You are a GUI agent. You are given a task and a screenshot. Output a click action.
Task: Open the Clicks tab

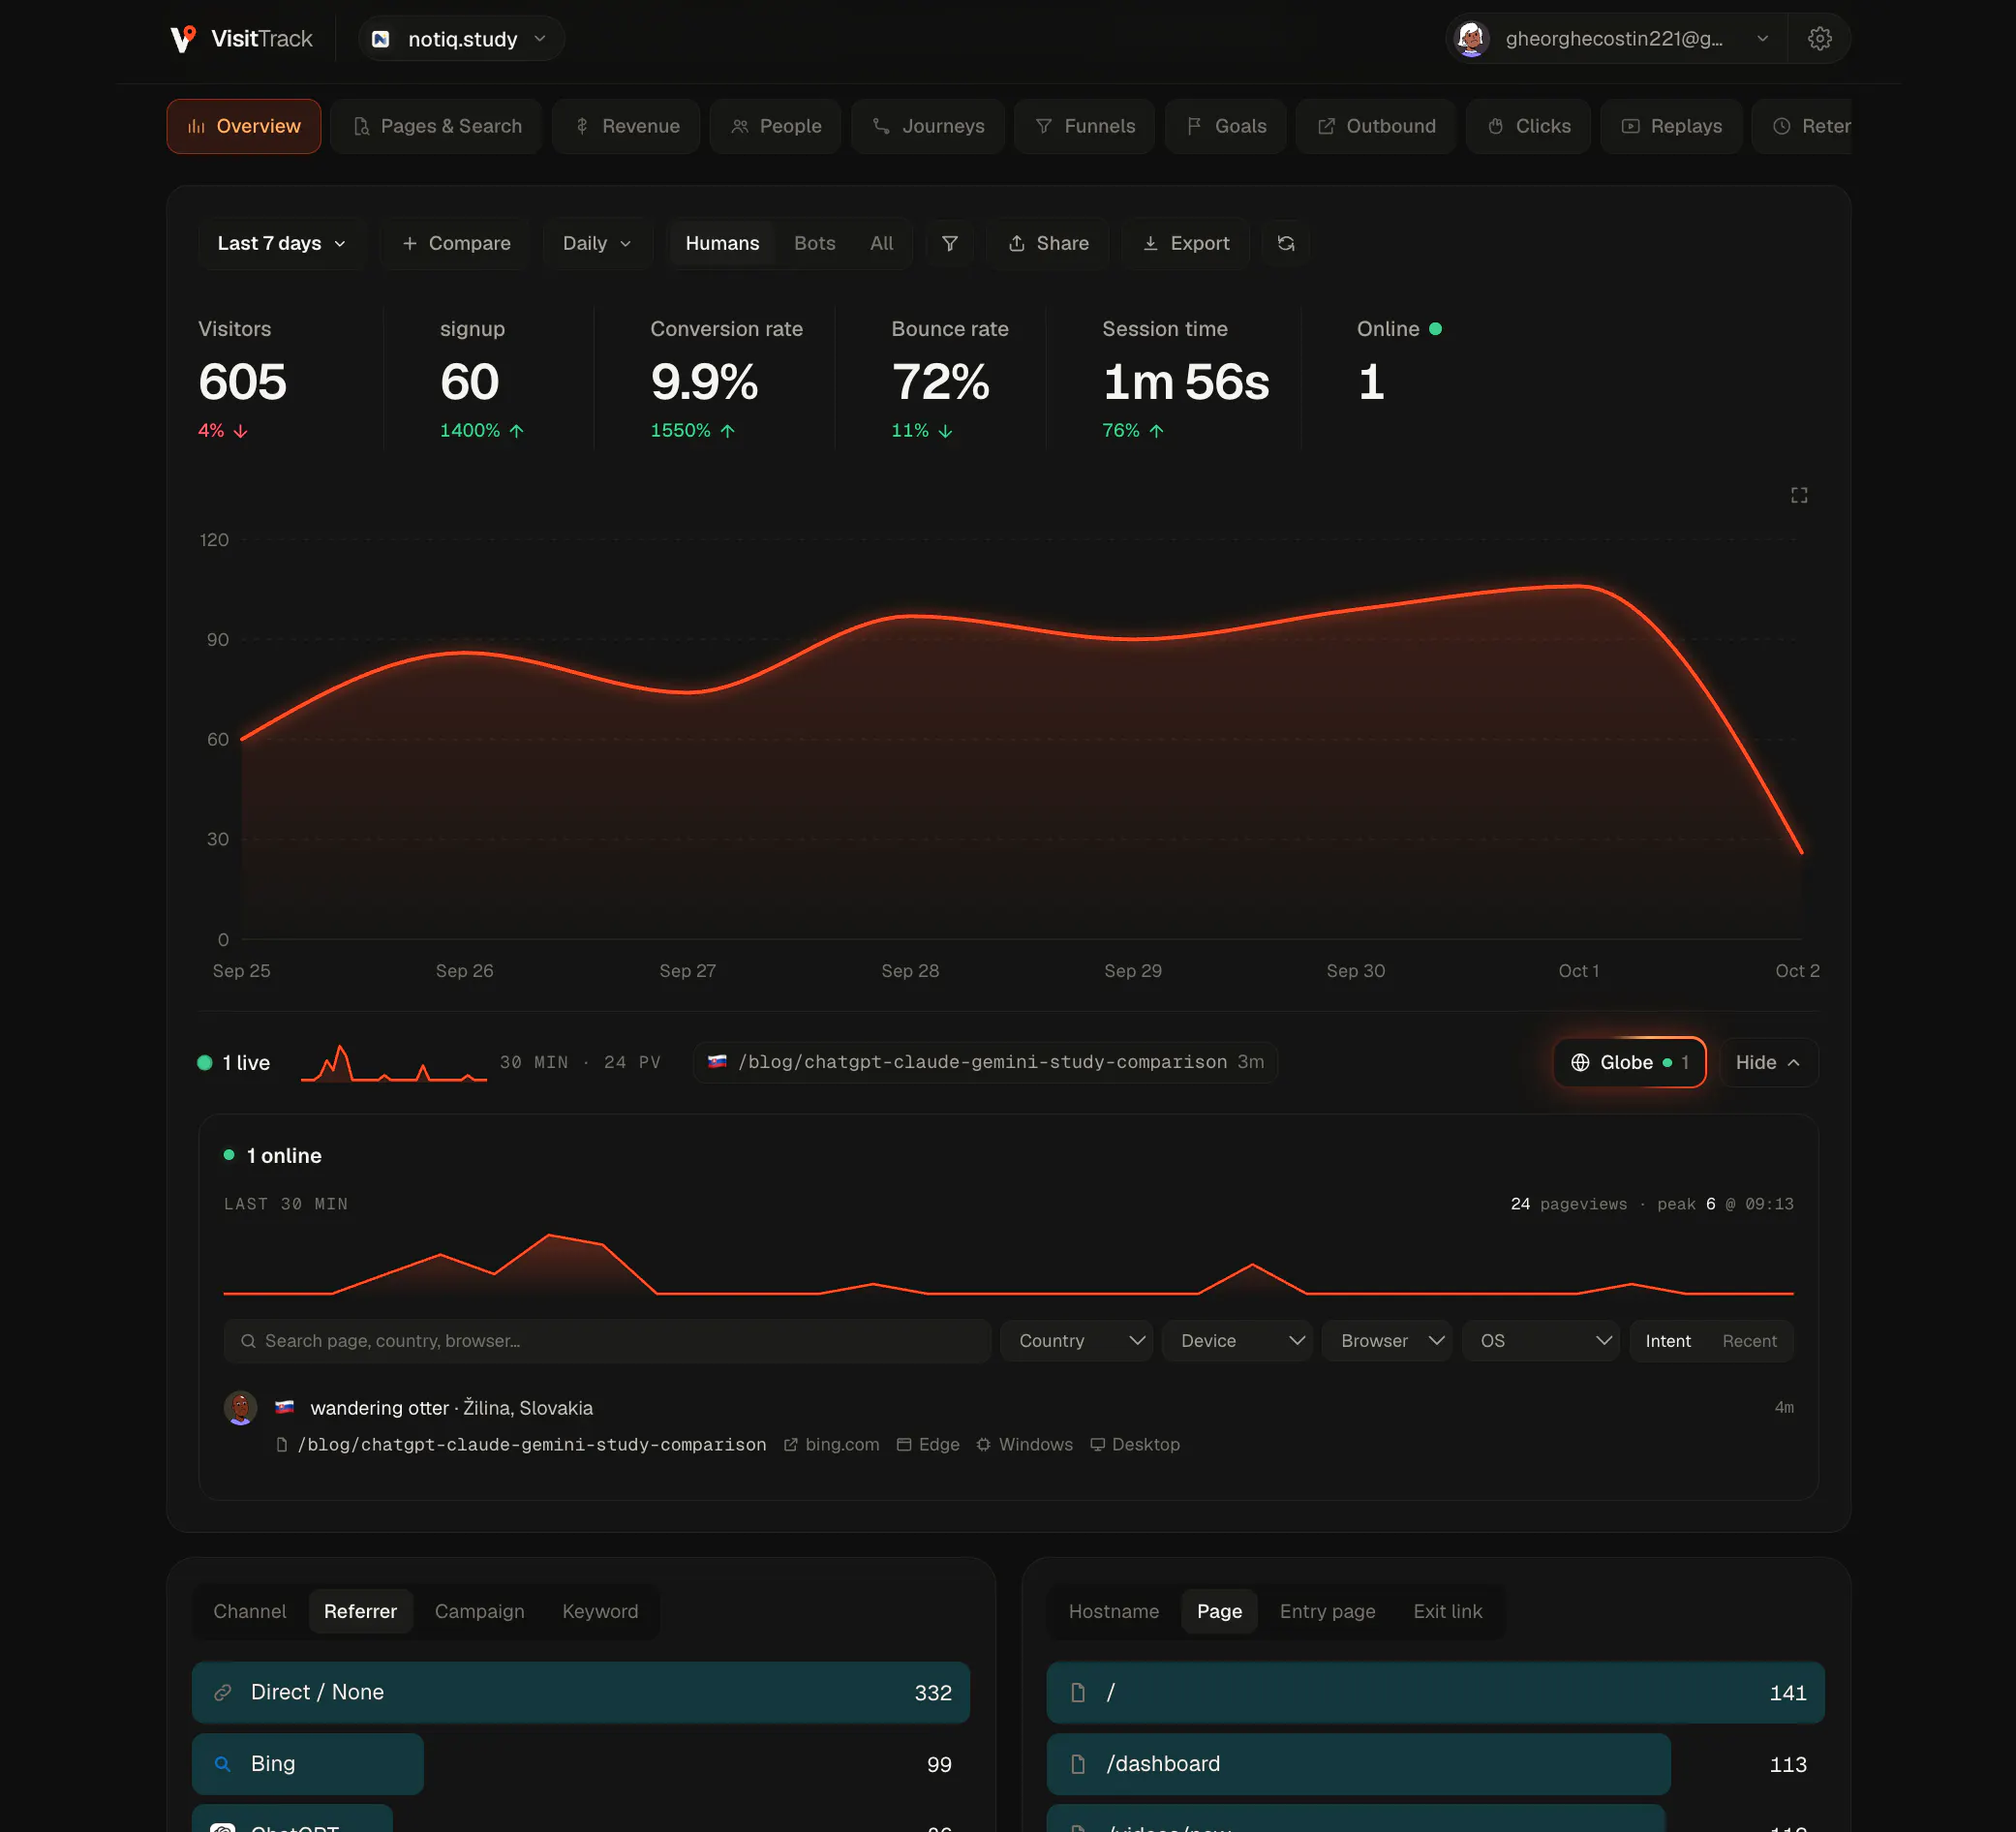[x=1528, y=126]
